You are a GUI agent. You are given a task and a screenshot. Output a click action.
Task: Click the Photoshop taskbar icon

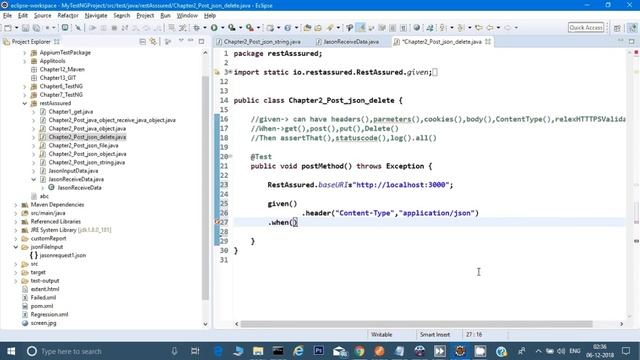coord(319,351)
